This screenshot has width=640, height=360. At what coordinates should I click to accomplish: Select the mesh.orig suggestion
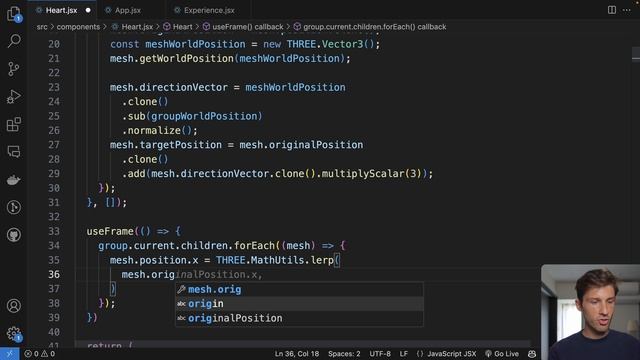(x=299, y=289)
